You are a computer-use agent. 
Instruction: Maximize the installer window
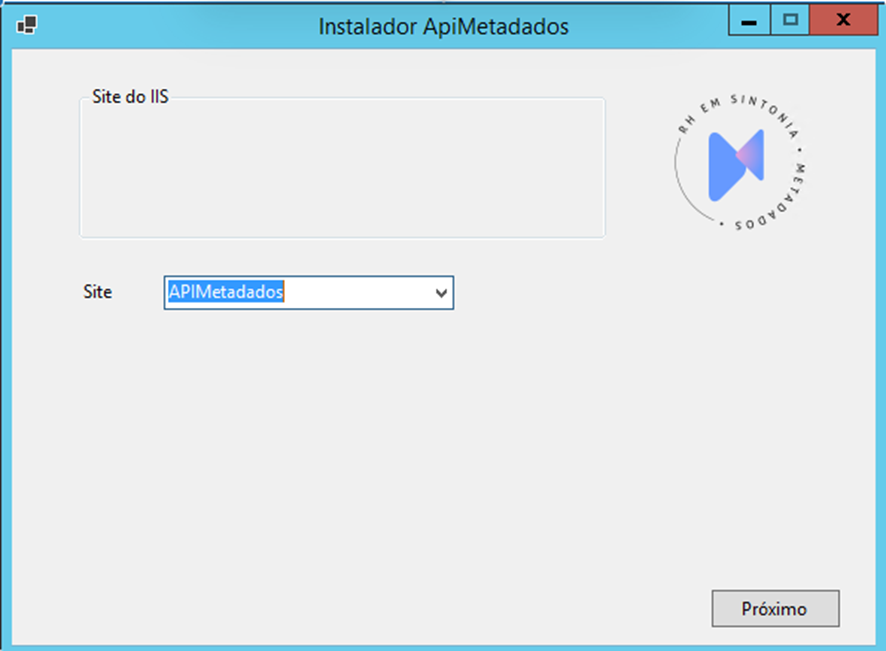click(790, 21)
